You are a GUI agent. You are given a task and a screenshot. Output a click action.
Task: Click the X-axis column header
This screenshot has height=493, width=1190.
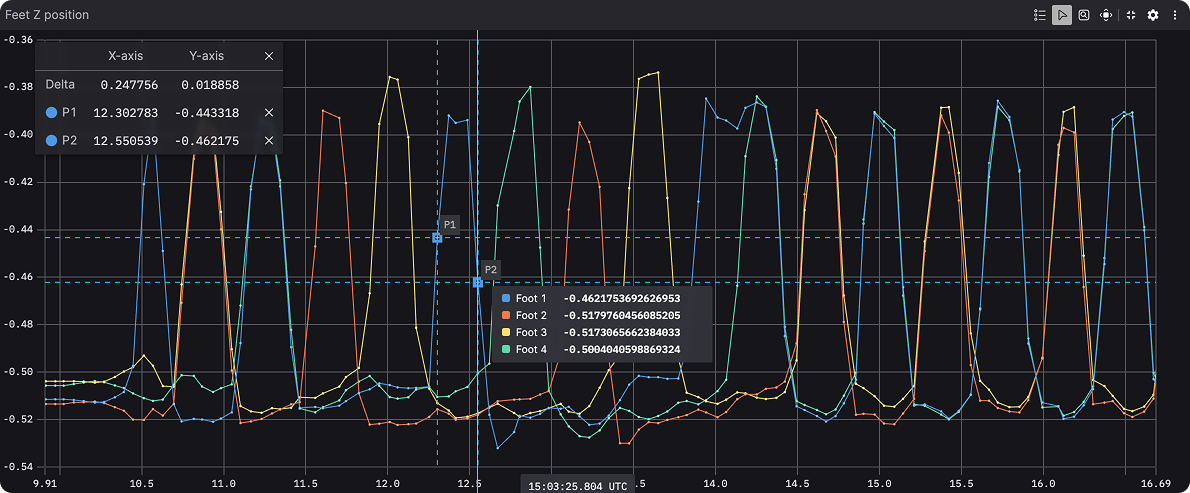pos(125,56)
